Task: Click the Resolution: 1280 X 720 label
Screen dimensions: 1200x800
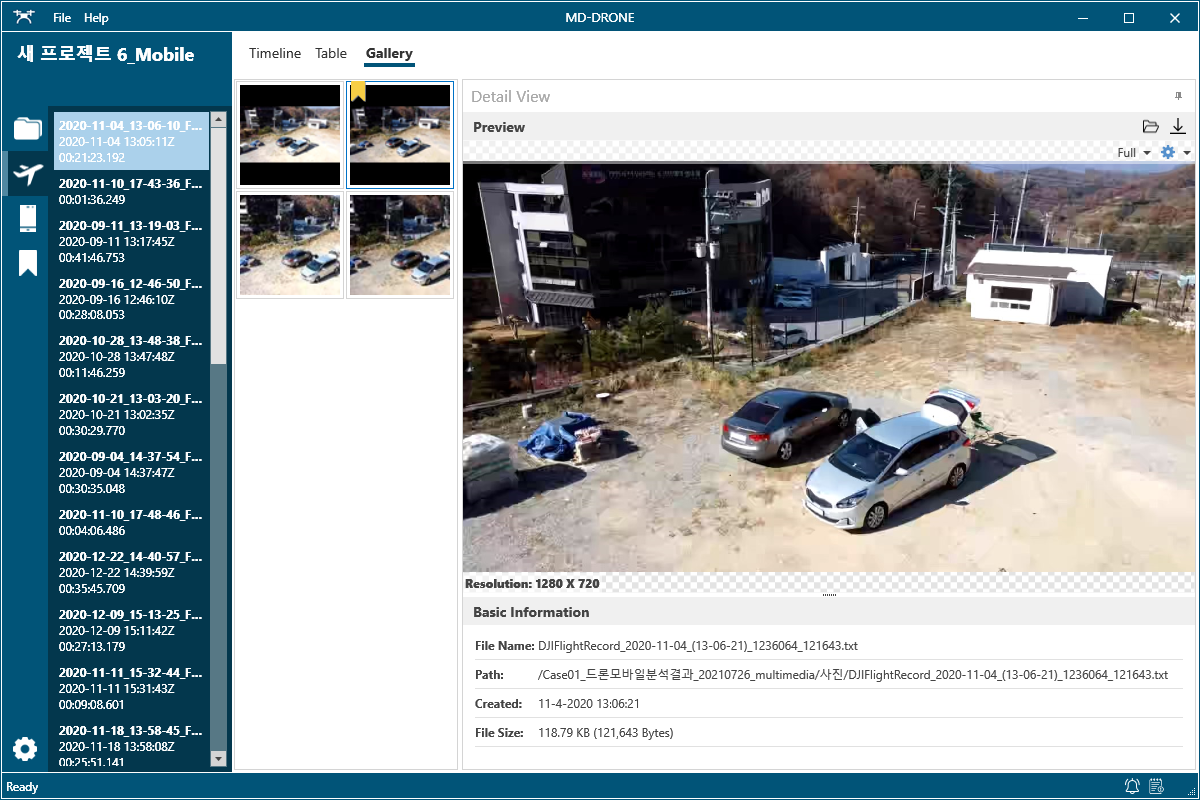Action: point(532,583)
